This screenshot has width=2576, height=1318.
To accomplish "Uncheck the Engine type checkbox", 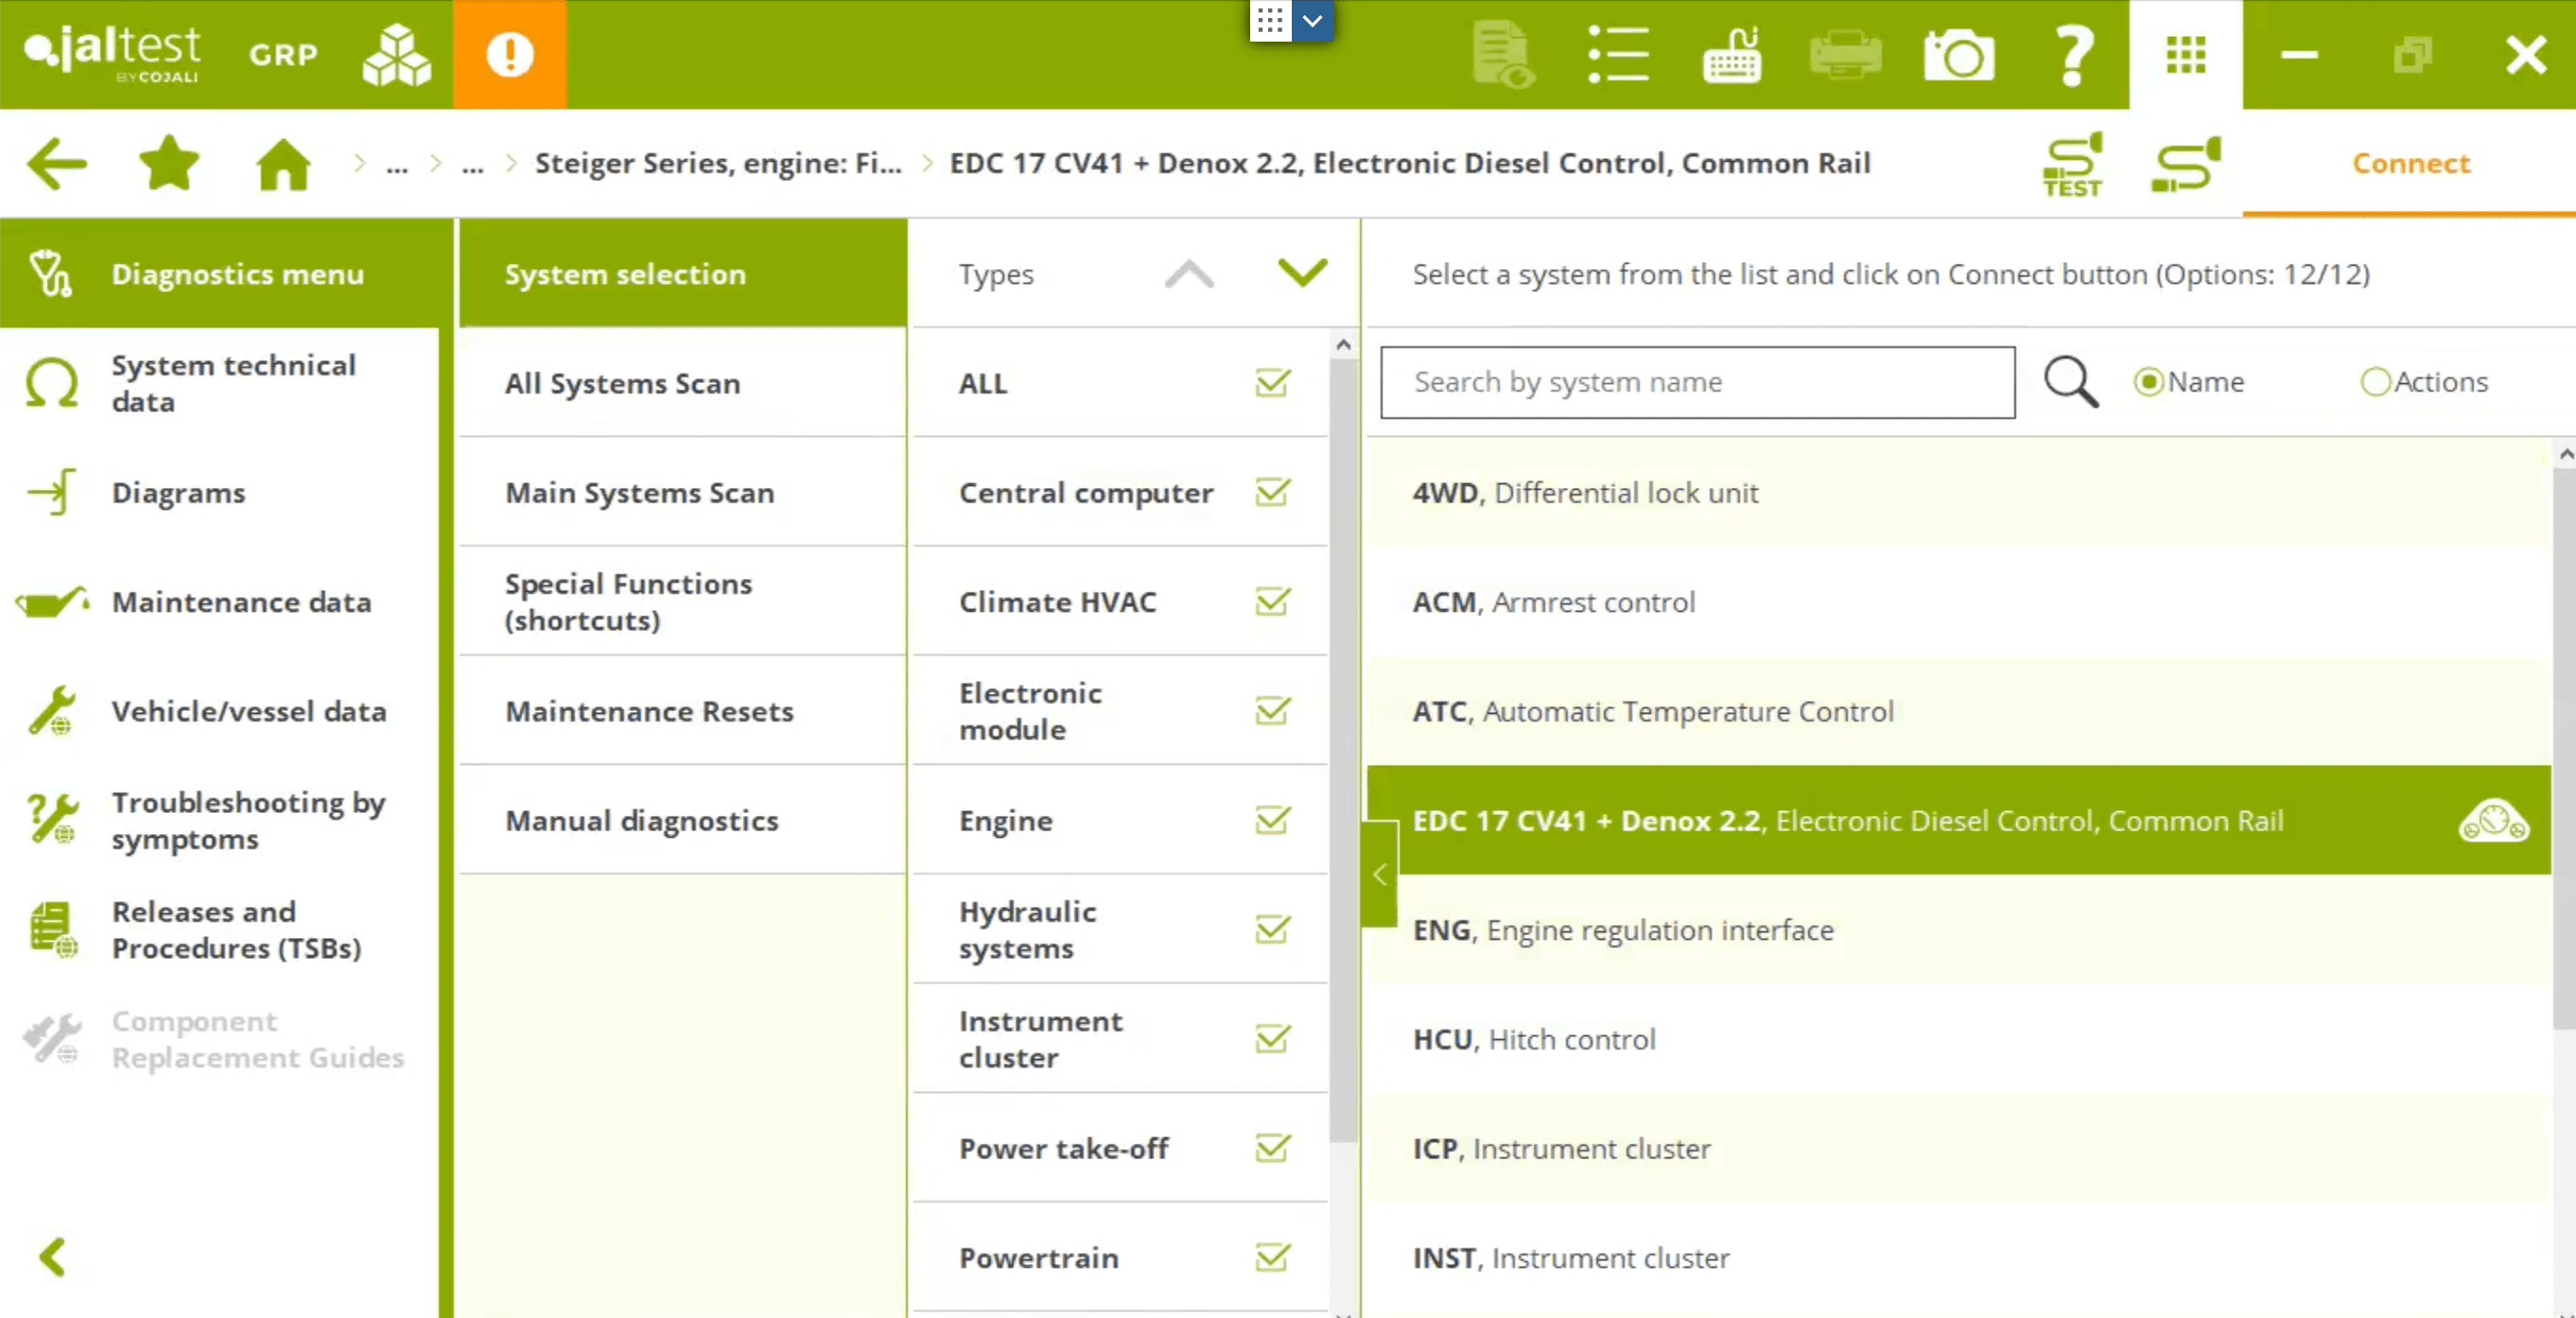I will [1272, 820].
